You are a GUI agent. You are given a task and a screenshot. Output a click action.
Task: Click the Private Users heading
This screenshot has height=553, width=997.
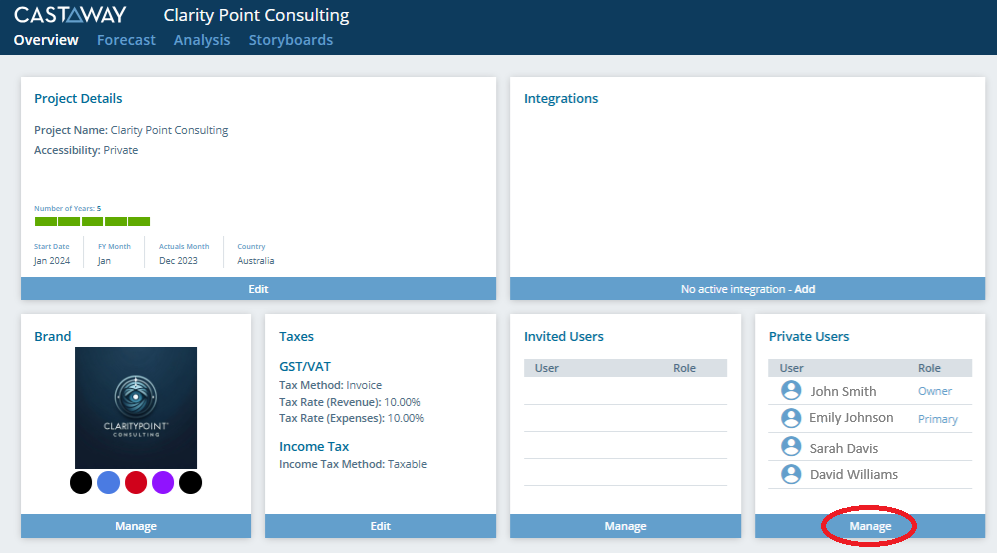click(809, 336)
